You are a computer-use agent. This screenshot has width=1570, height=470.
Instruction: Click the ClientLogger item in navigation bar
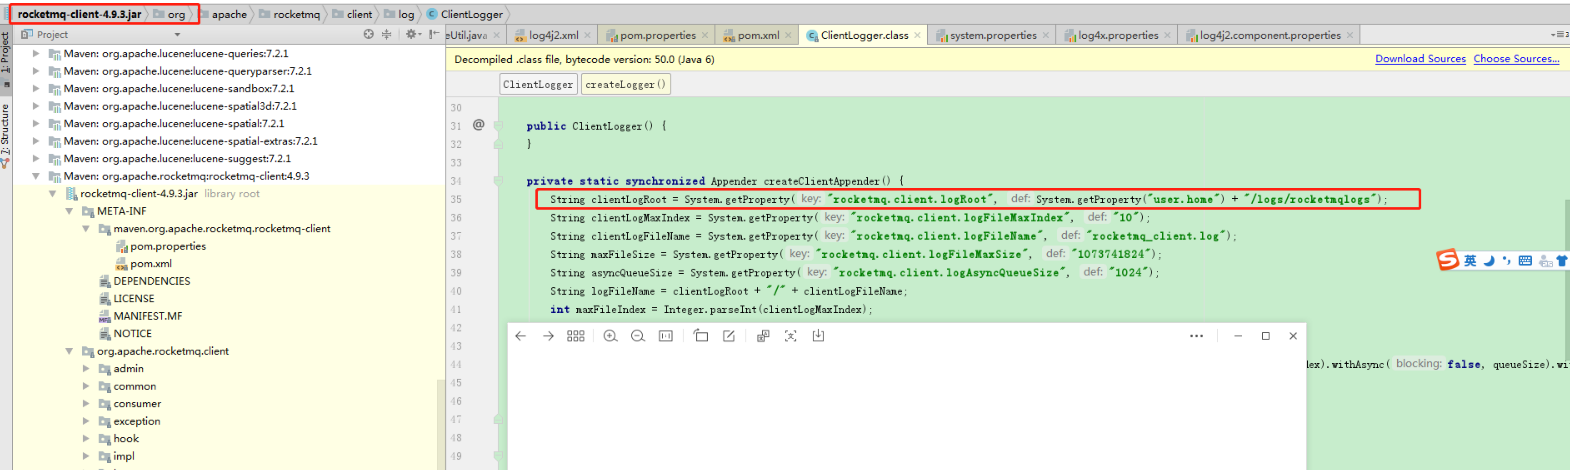(x=465, y=15)
